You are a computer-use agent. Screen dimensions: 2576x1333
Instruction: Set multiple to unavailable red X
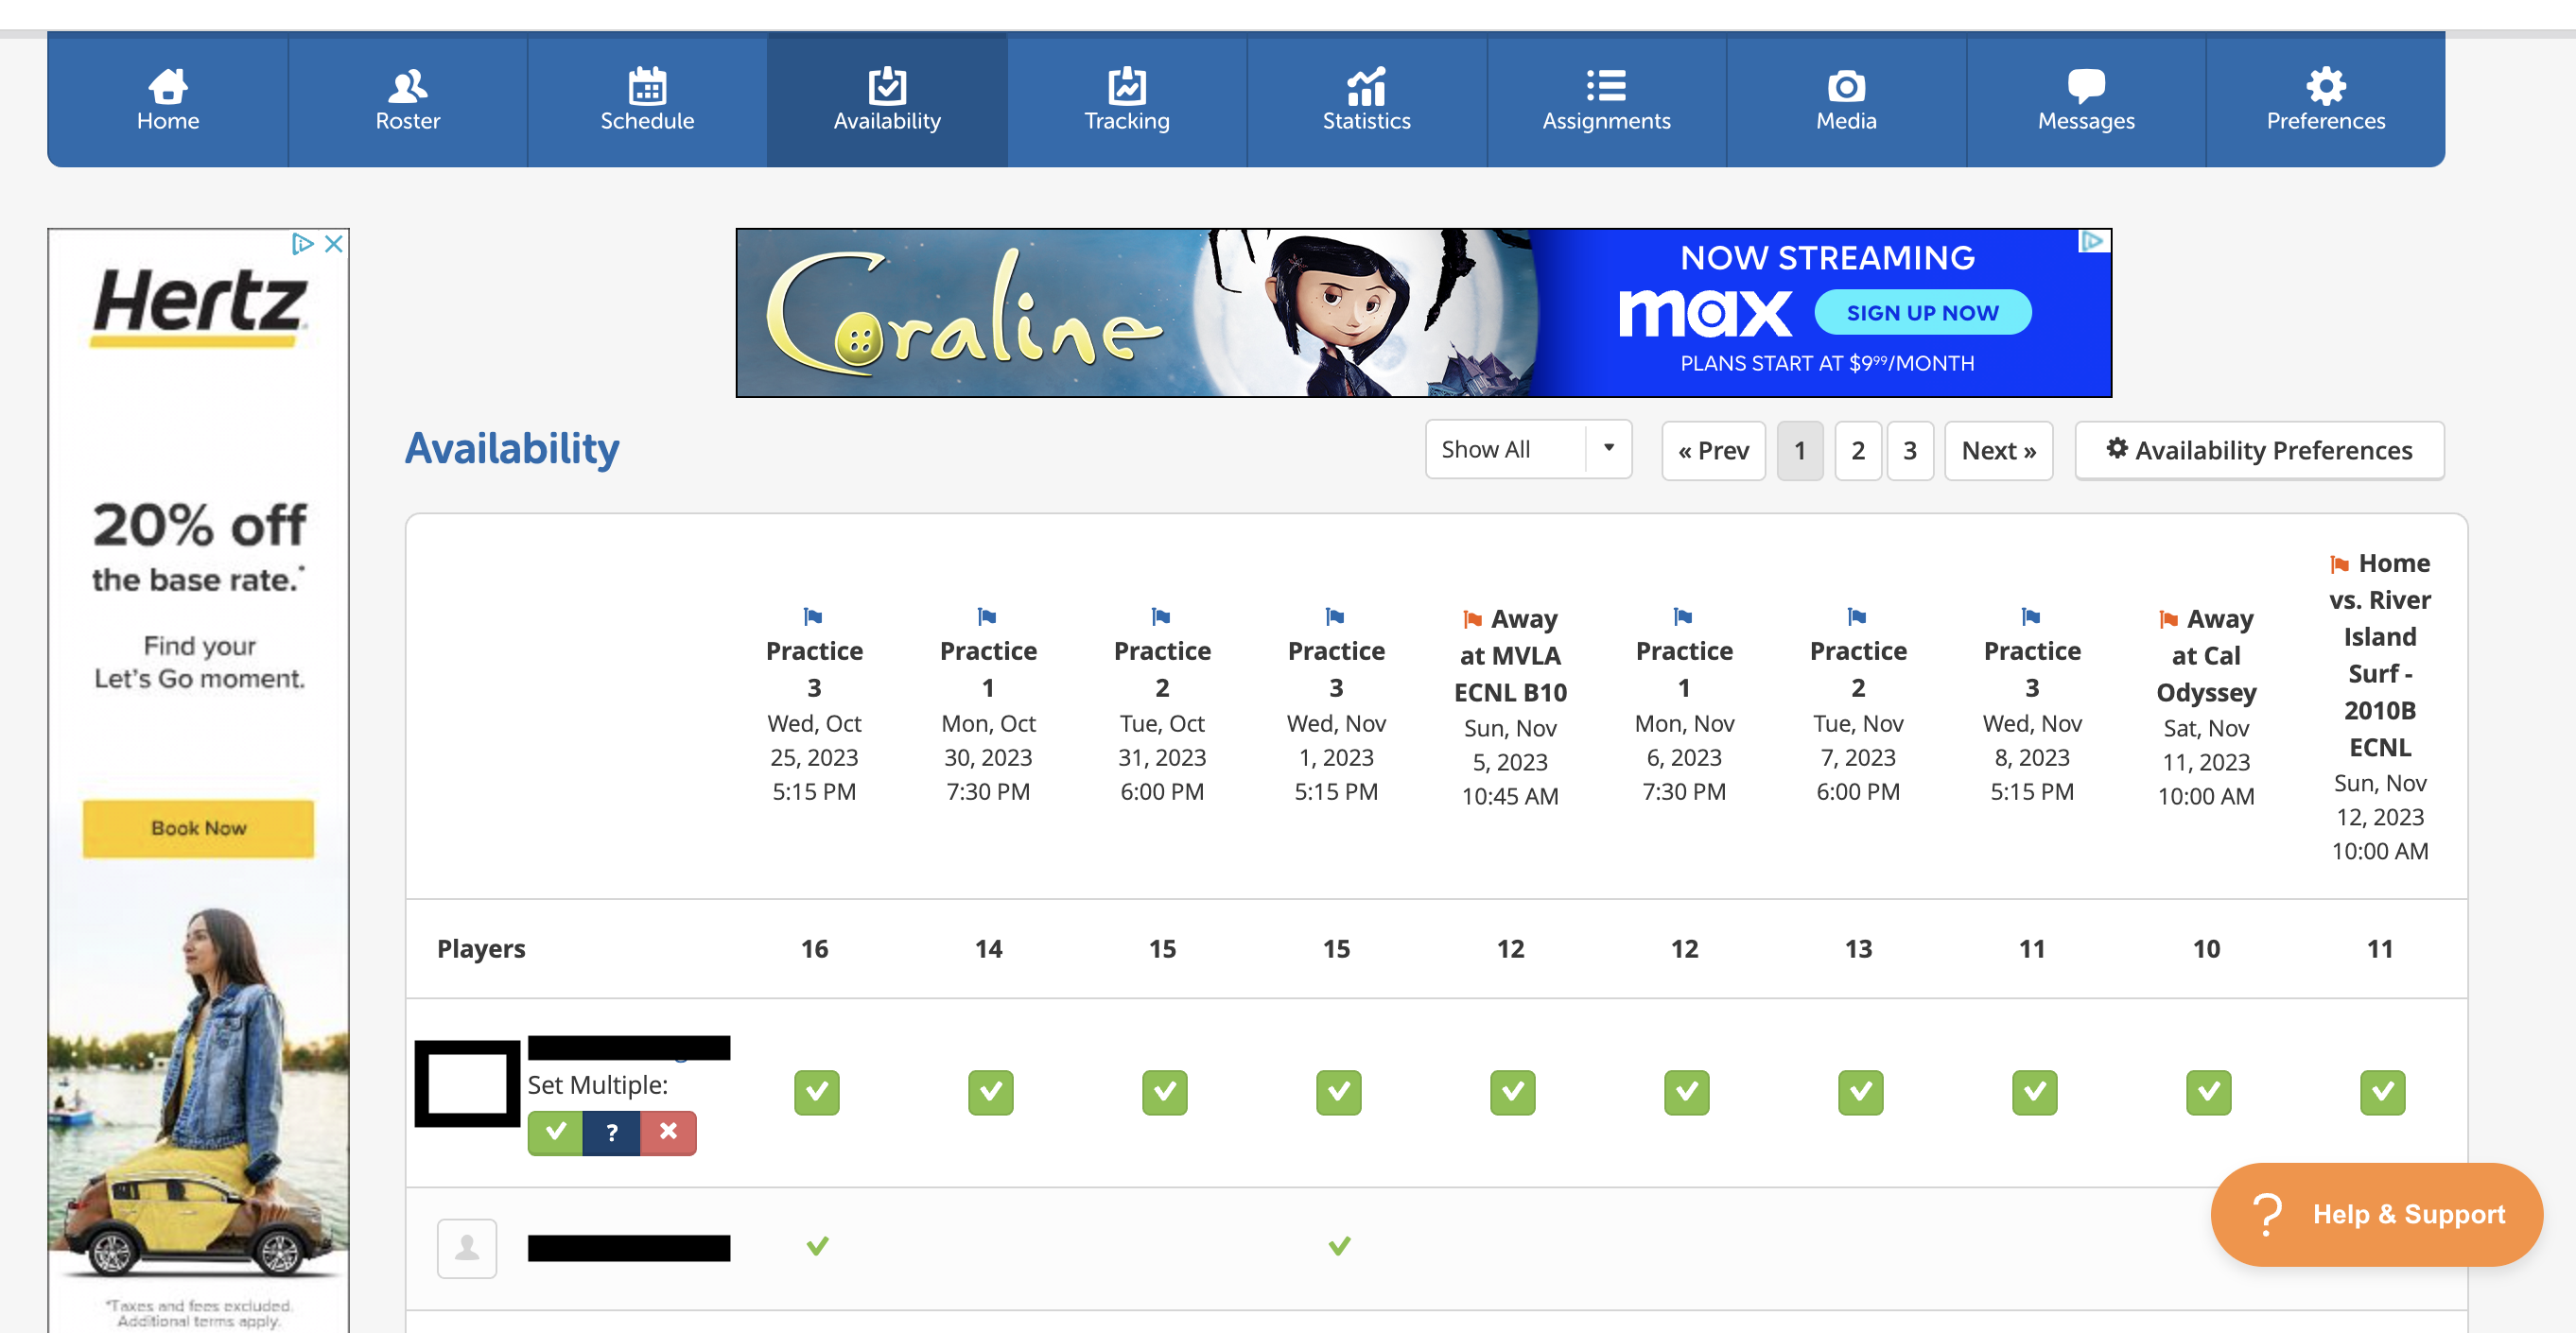pos(668,1132)
